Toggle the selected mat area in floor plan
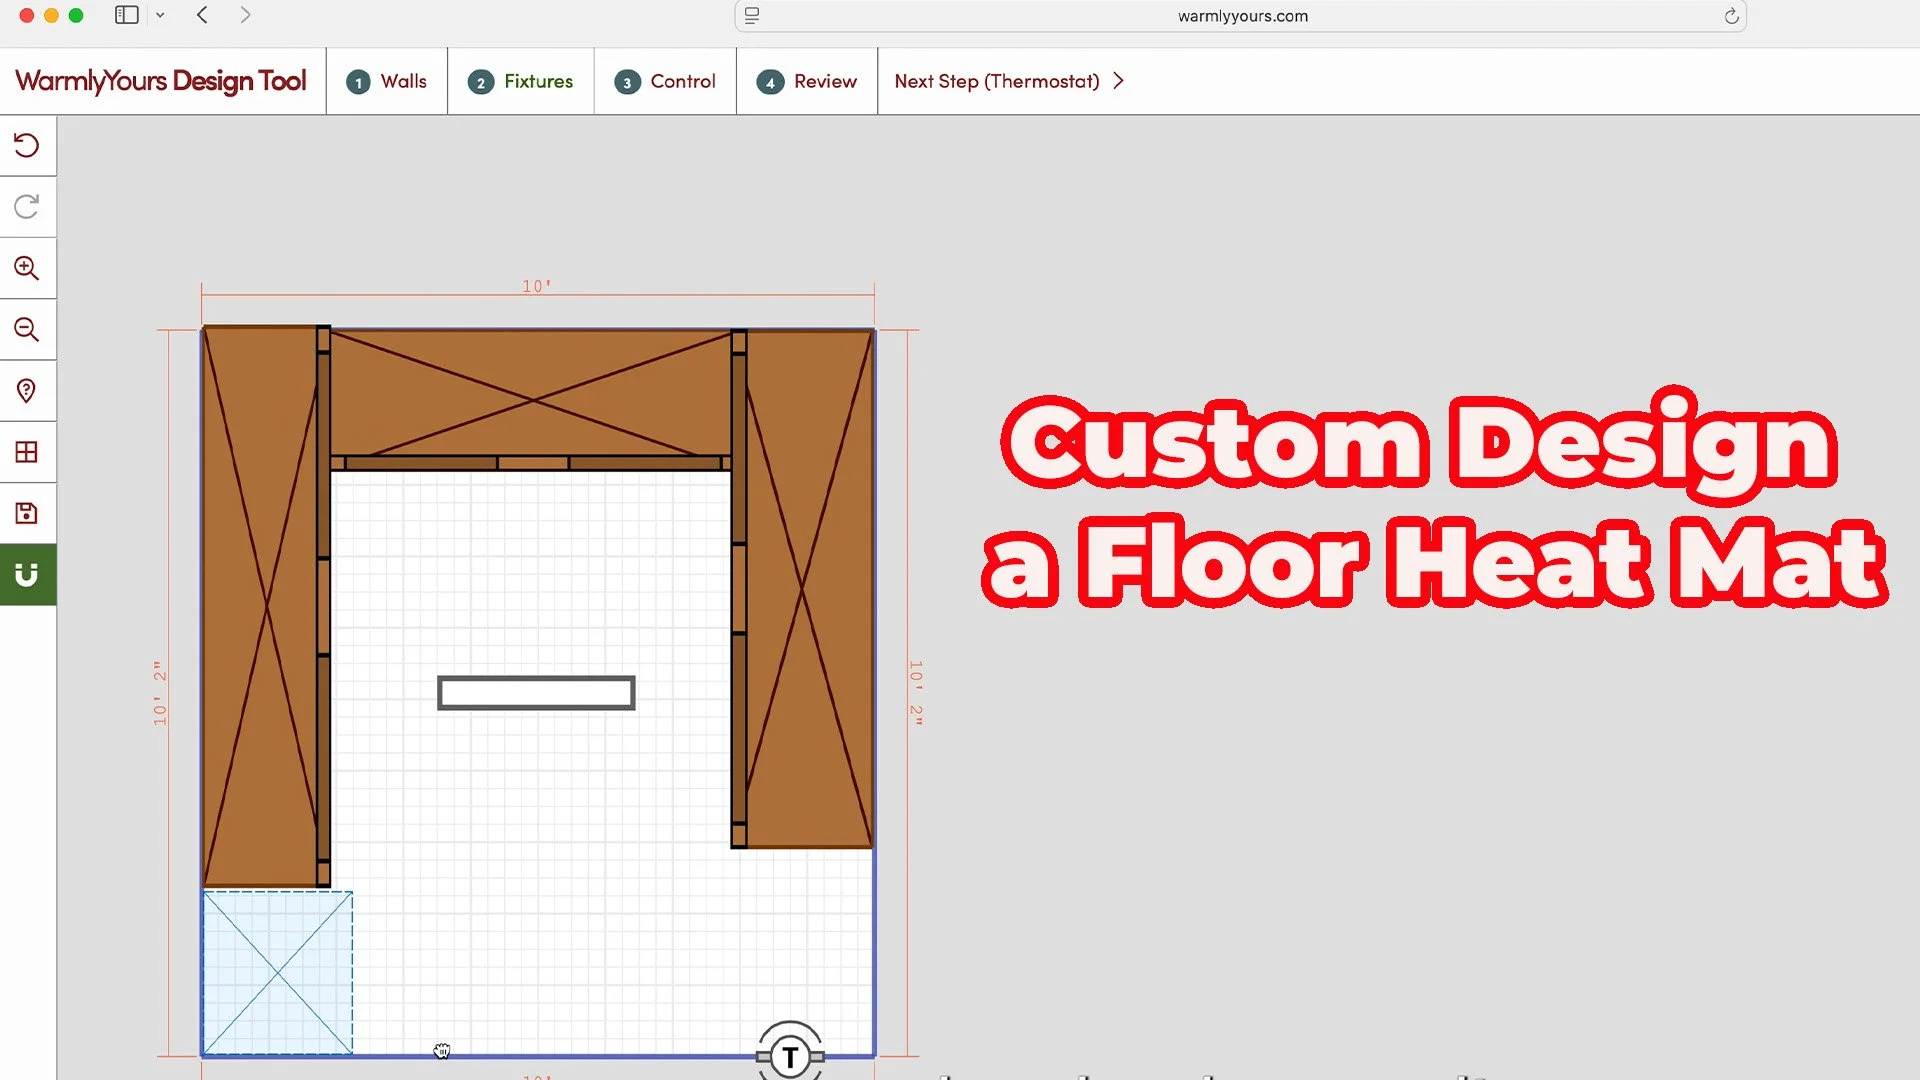Viewport: 1920px width, 1080px height. pos(277,972)
